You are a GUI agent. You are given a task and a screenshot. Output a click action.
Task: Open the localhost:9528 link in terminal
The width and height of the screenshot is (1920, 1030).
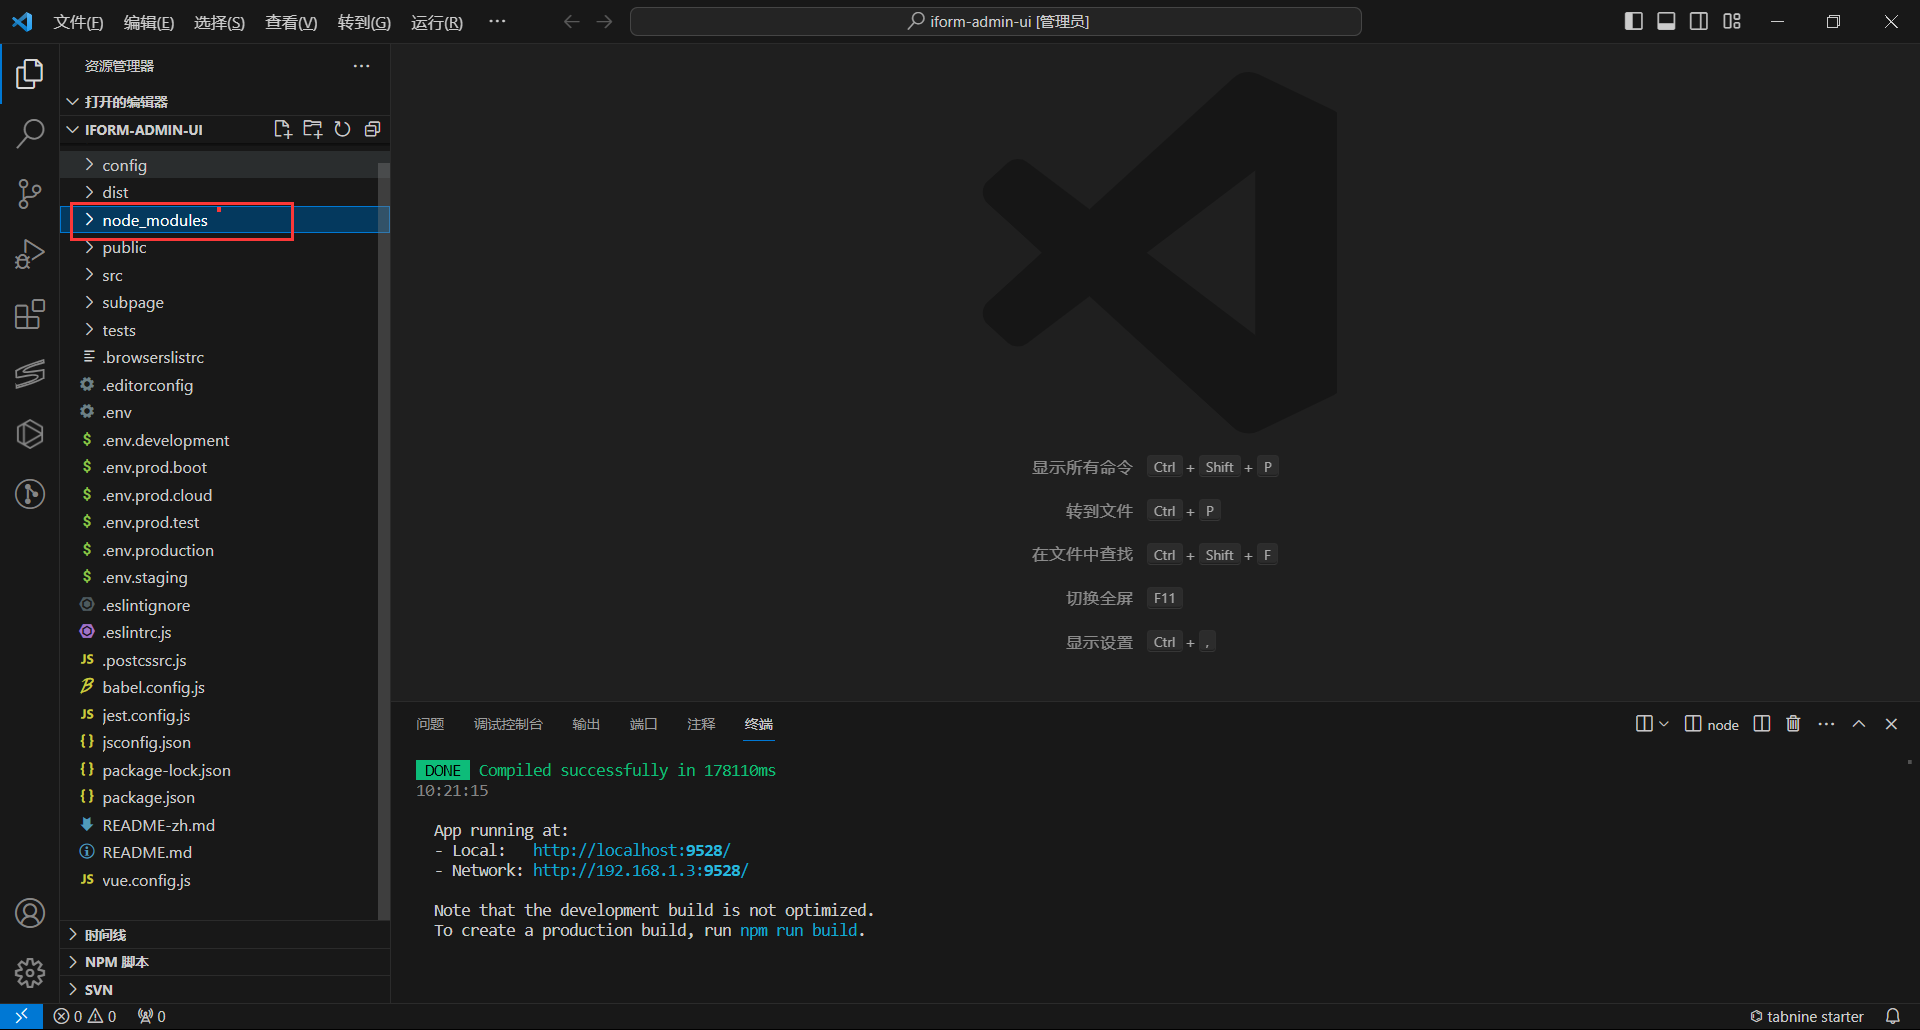pyautogui.click(x=631, y=850)
